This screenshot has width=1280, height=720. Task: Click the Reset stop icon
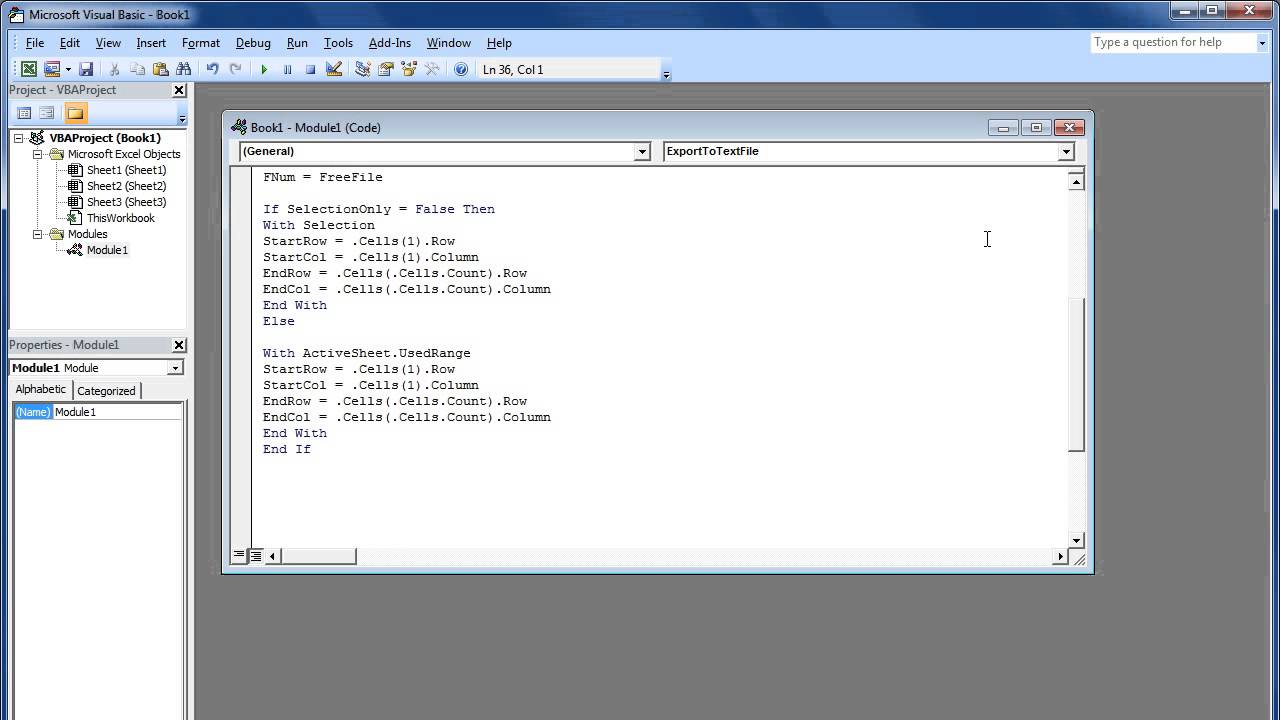click(x=310, y=69)
